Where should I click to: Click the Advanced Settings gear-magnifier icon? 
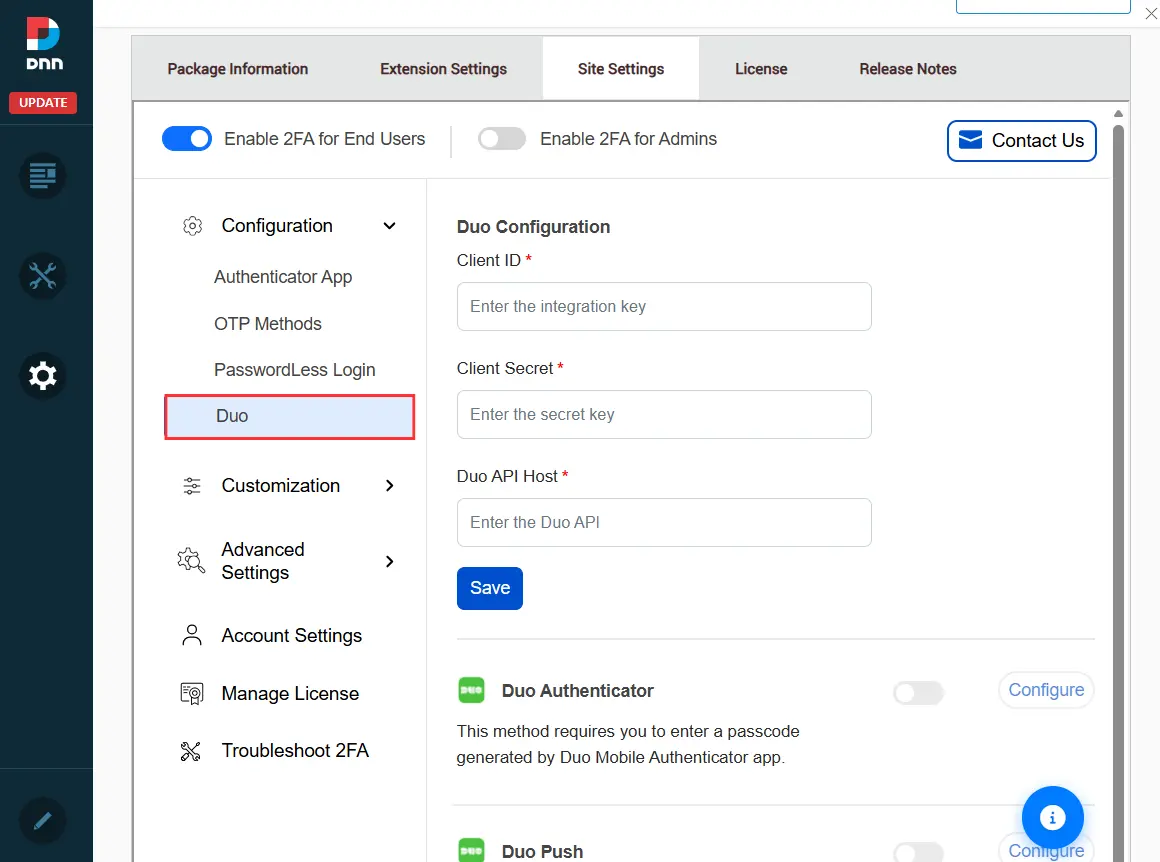point(191,561)
